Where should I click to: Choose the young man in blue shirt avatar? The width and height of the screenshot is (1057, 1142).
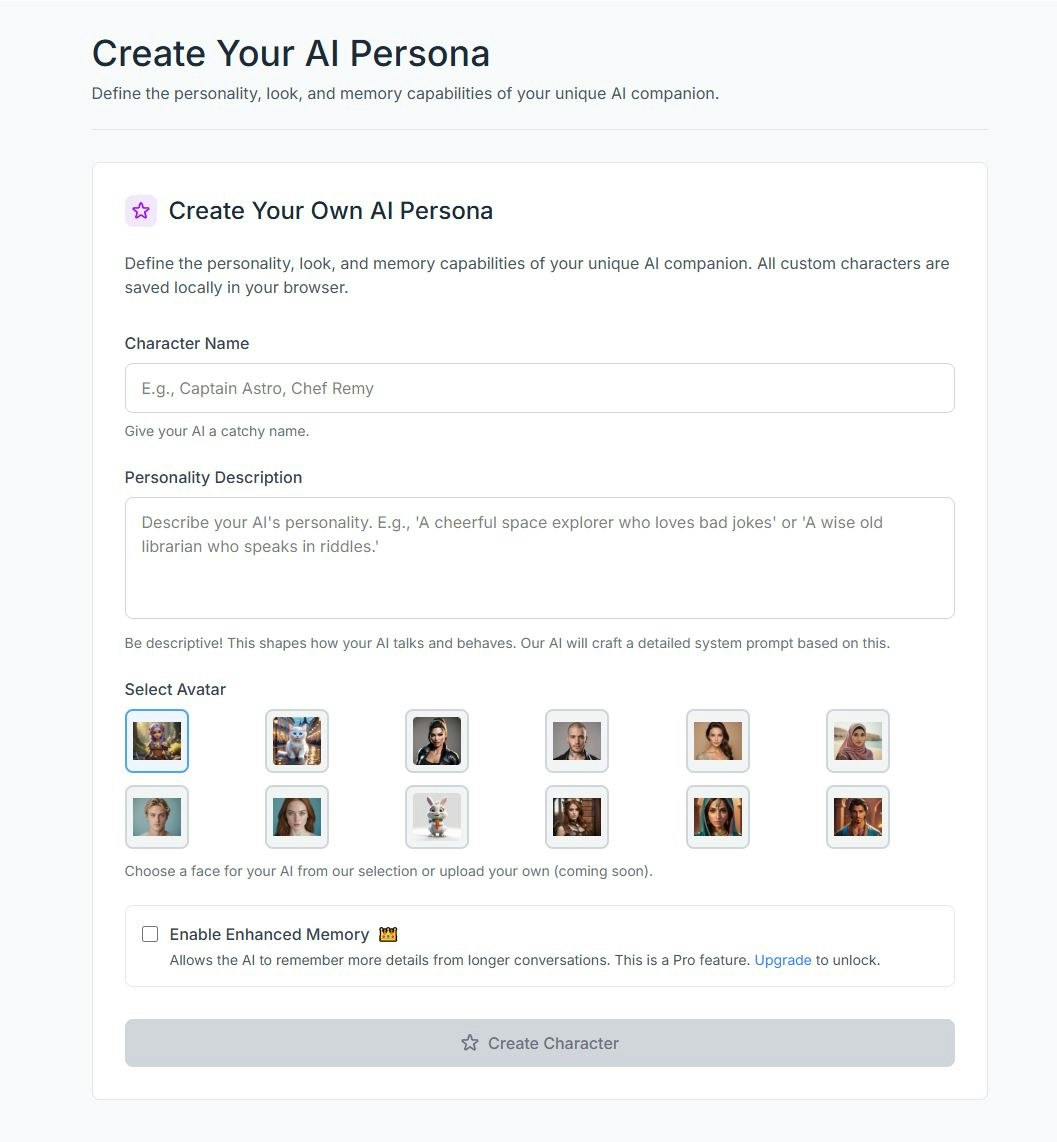point(857,817)
